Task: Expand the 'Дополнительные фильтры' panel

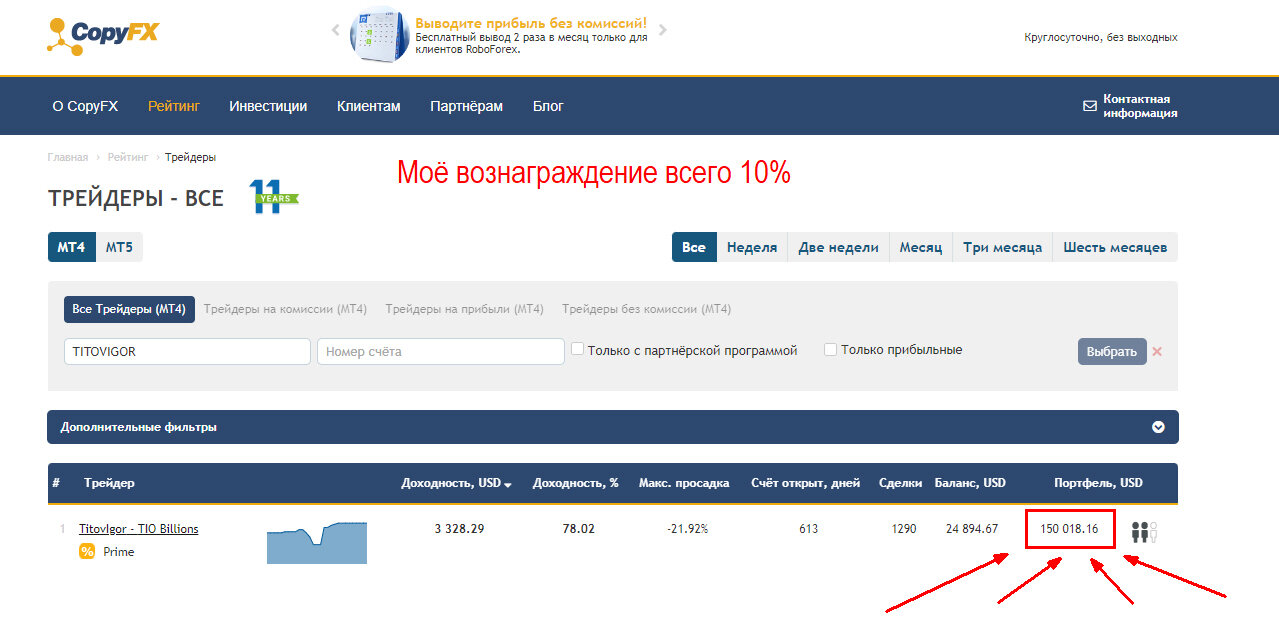Action: pyautogui.click(x=613, y=427)
